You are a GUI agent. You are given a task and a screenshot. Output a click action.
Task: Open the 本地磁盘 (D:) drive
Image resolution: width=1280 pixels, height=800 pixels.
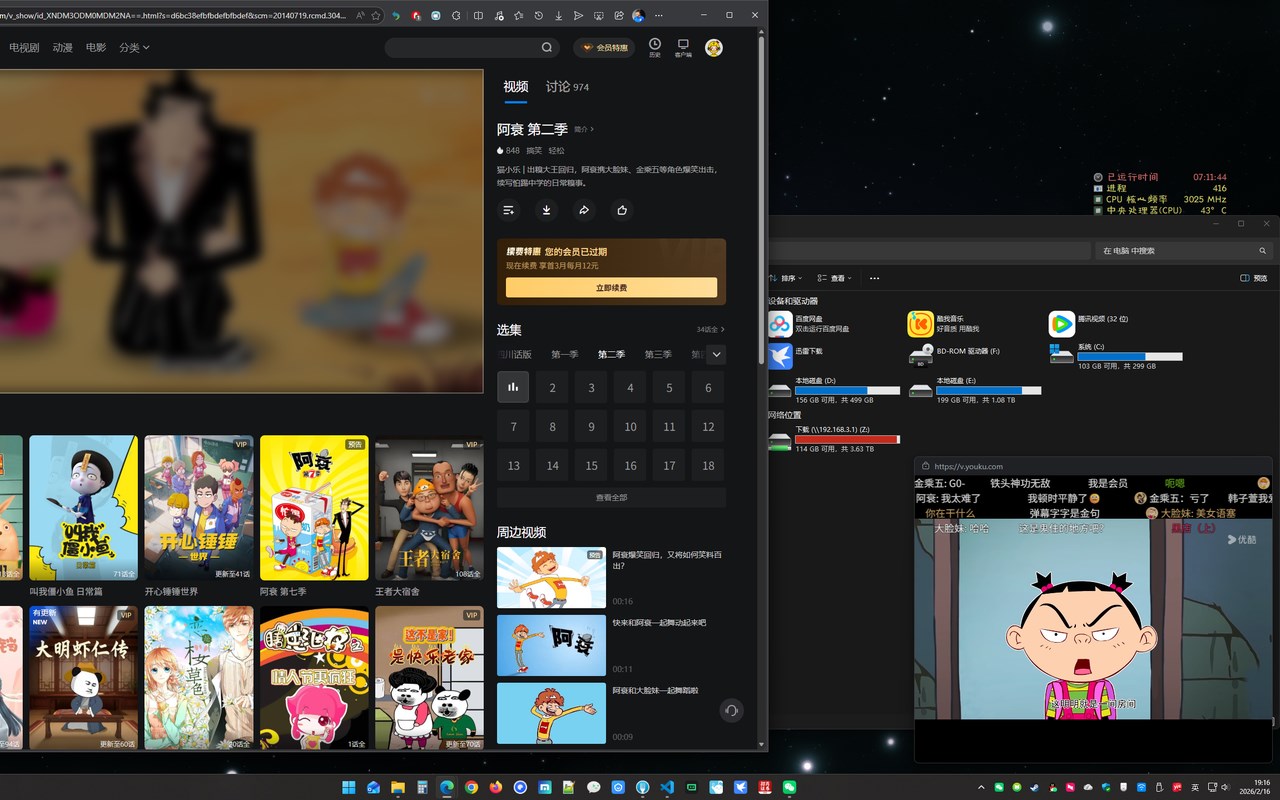[x=834, y=390]
